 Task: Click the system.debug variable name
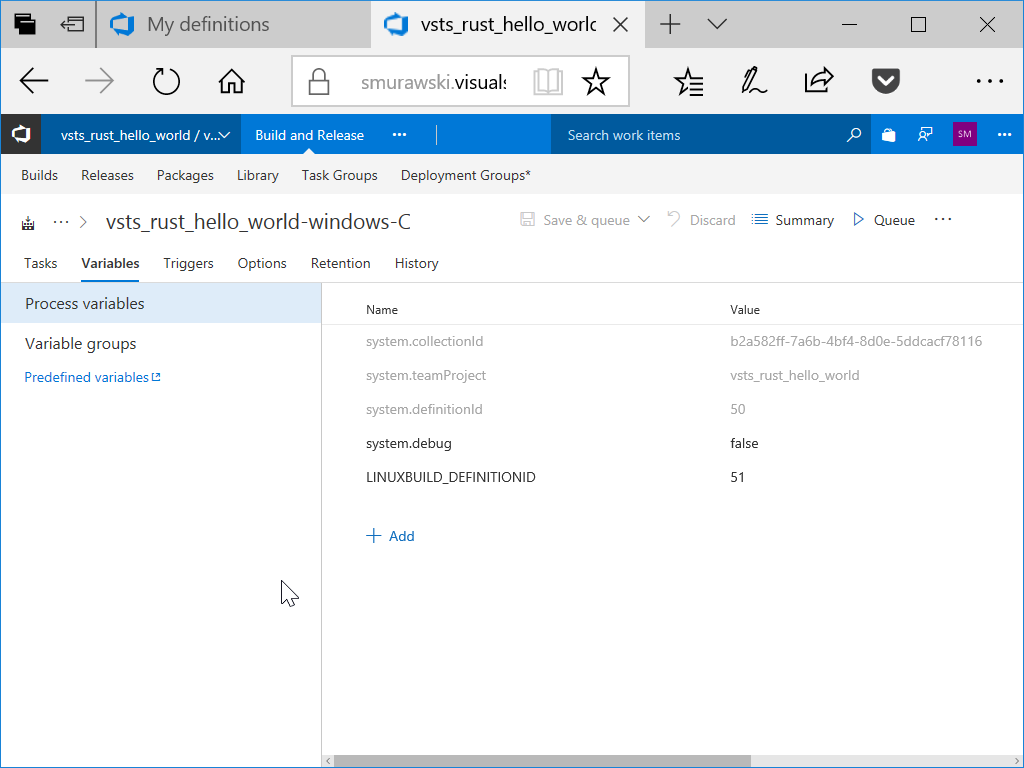click(x=409, y=443)
